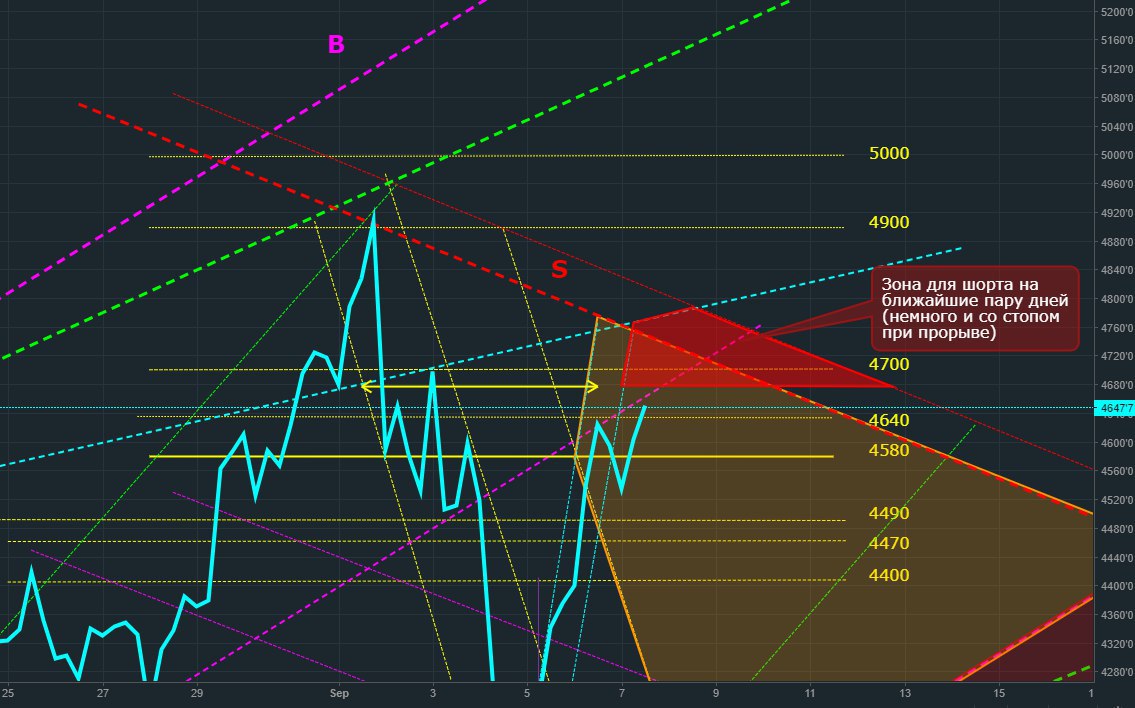
Task: Click the Sep label on time axis
Action: (339, 694)
